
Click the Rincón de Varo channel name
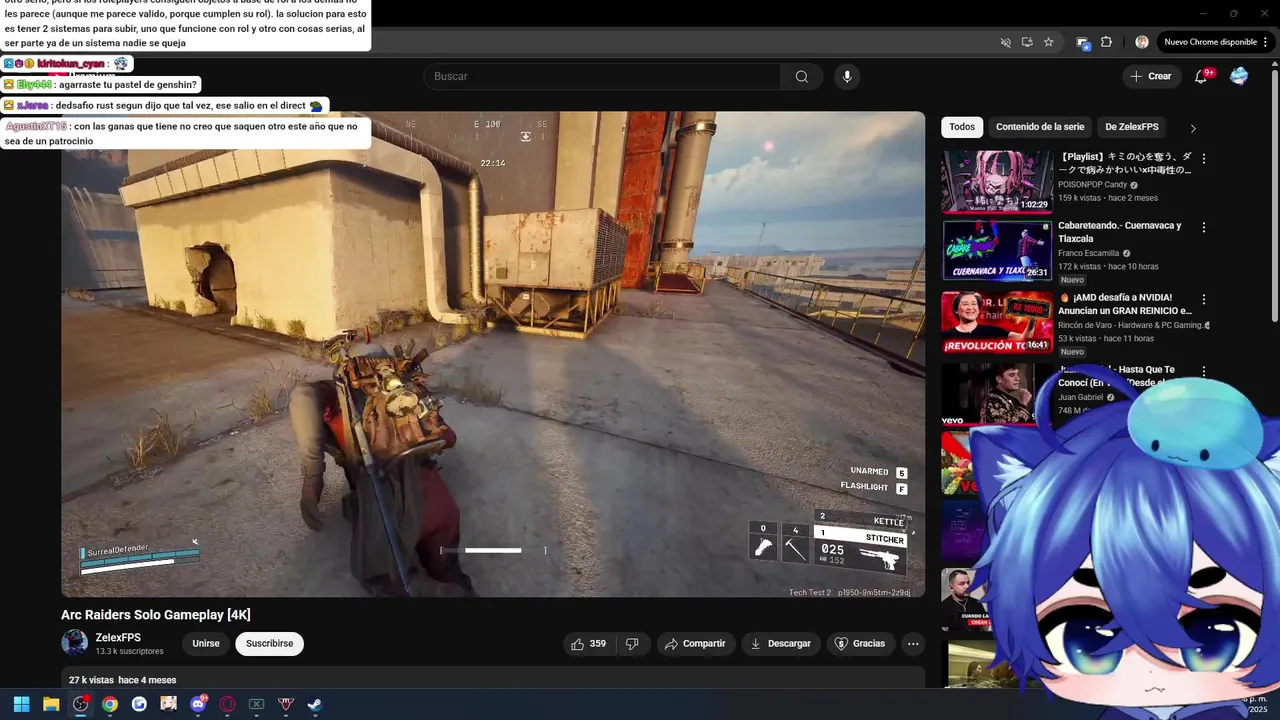coord(1130,325)
